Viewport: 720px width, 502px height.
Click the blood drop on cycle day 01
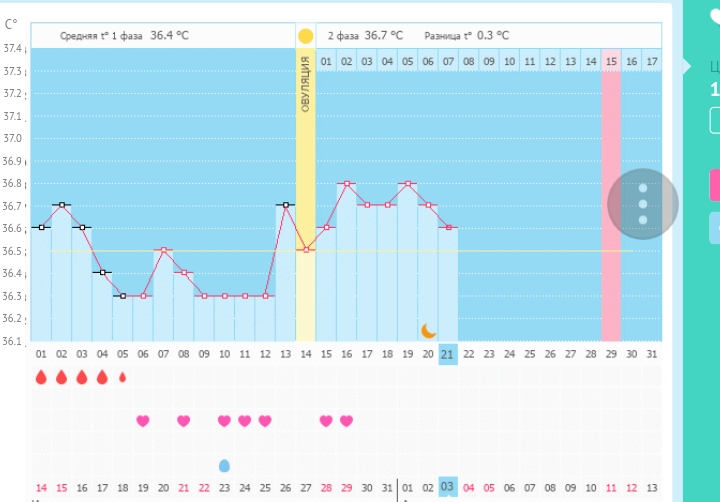pos(41,377)
